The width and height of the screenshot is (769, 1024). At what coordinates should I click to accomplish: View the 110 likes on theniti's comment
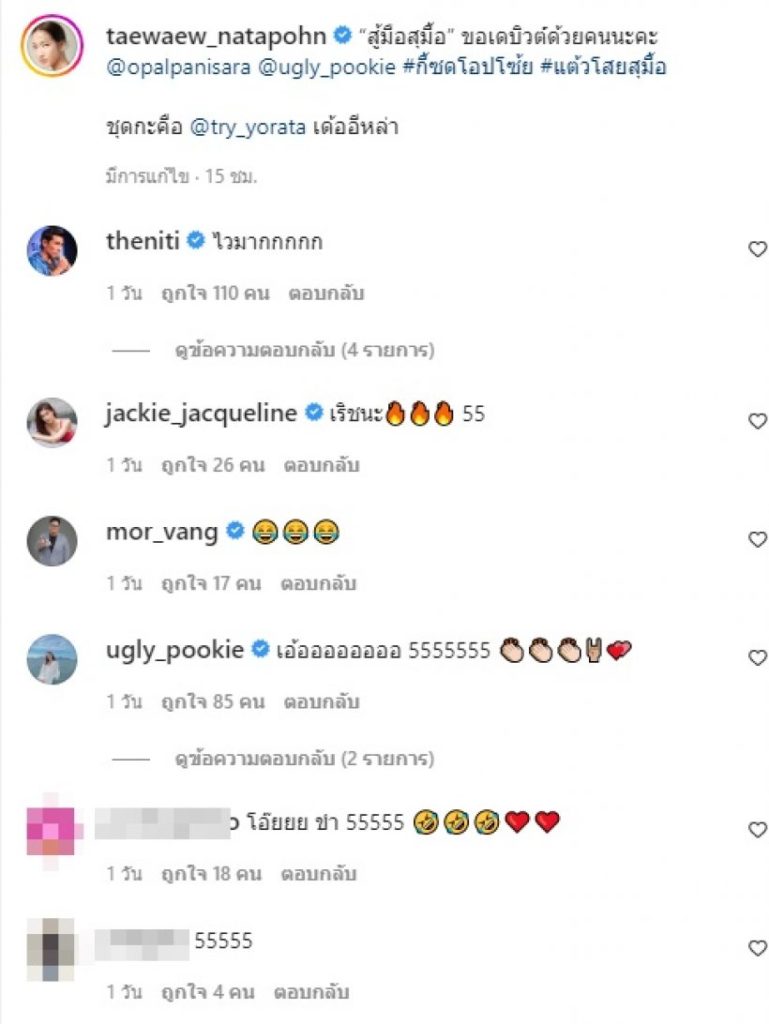pyautogui.click(x=215, y=294)
